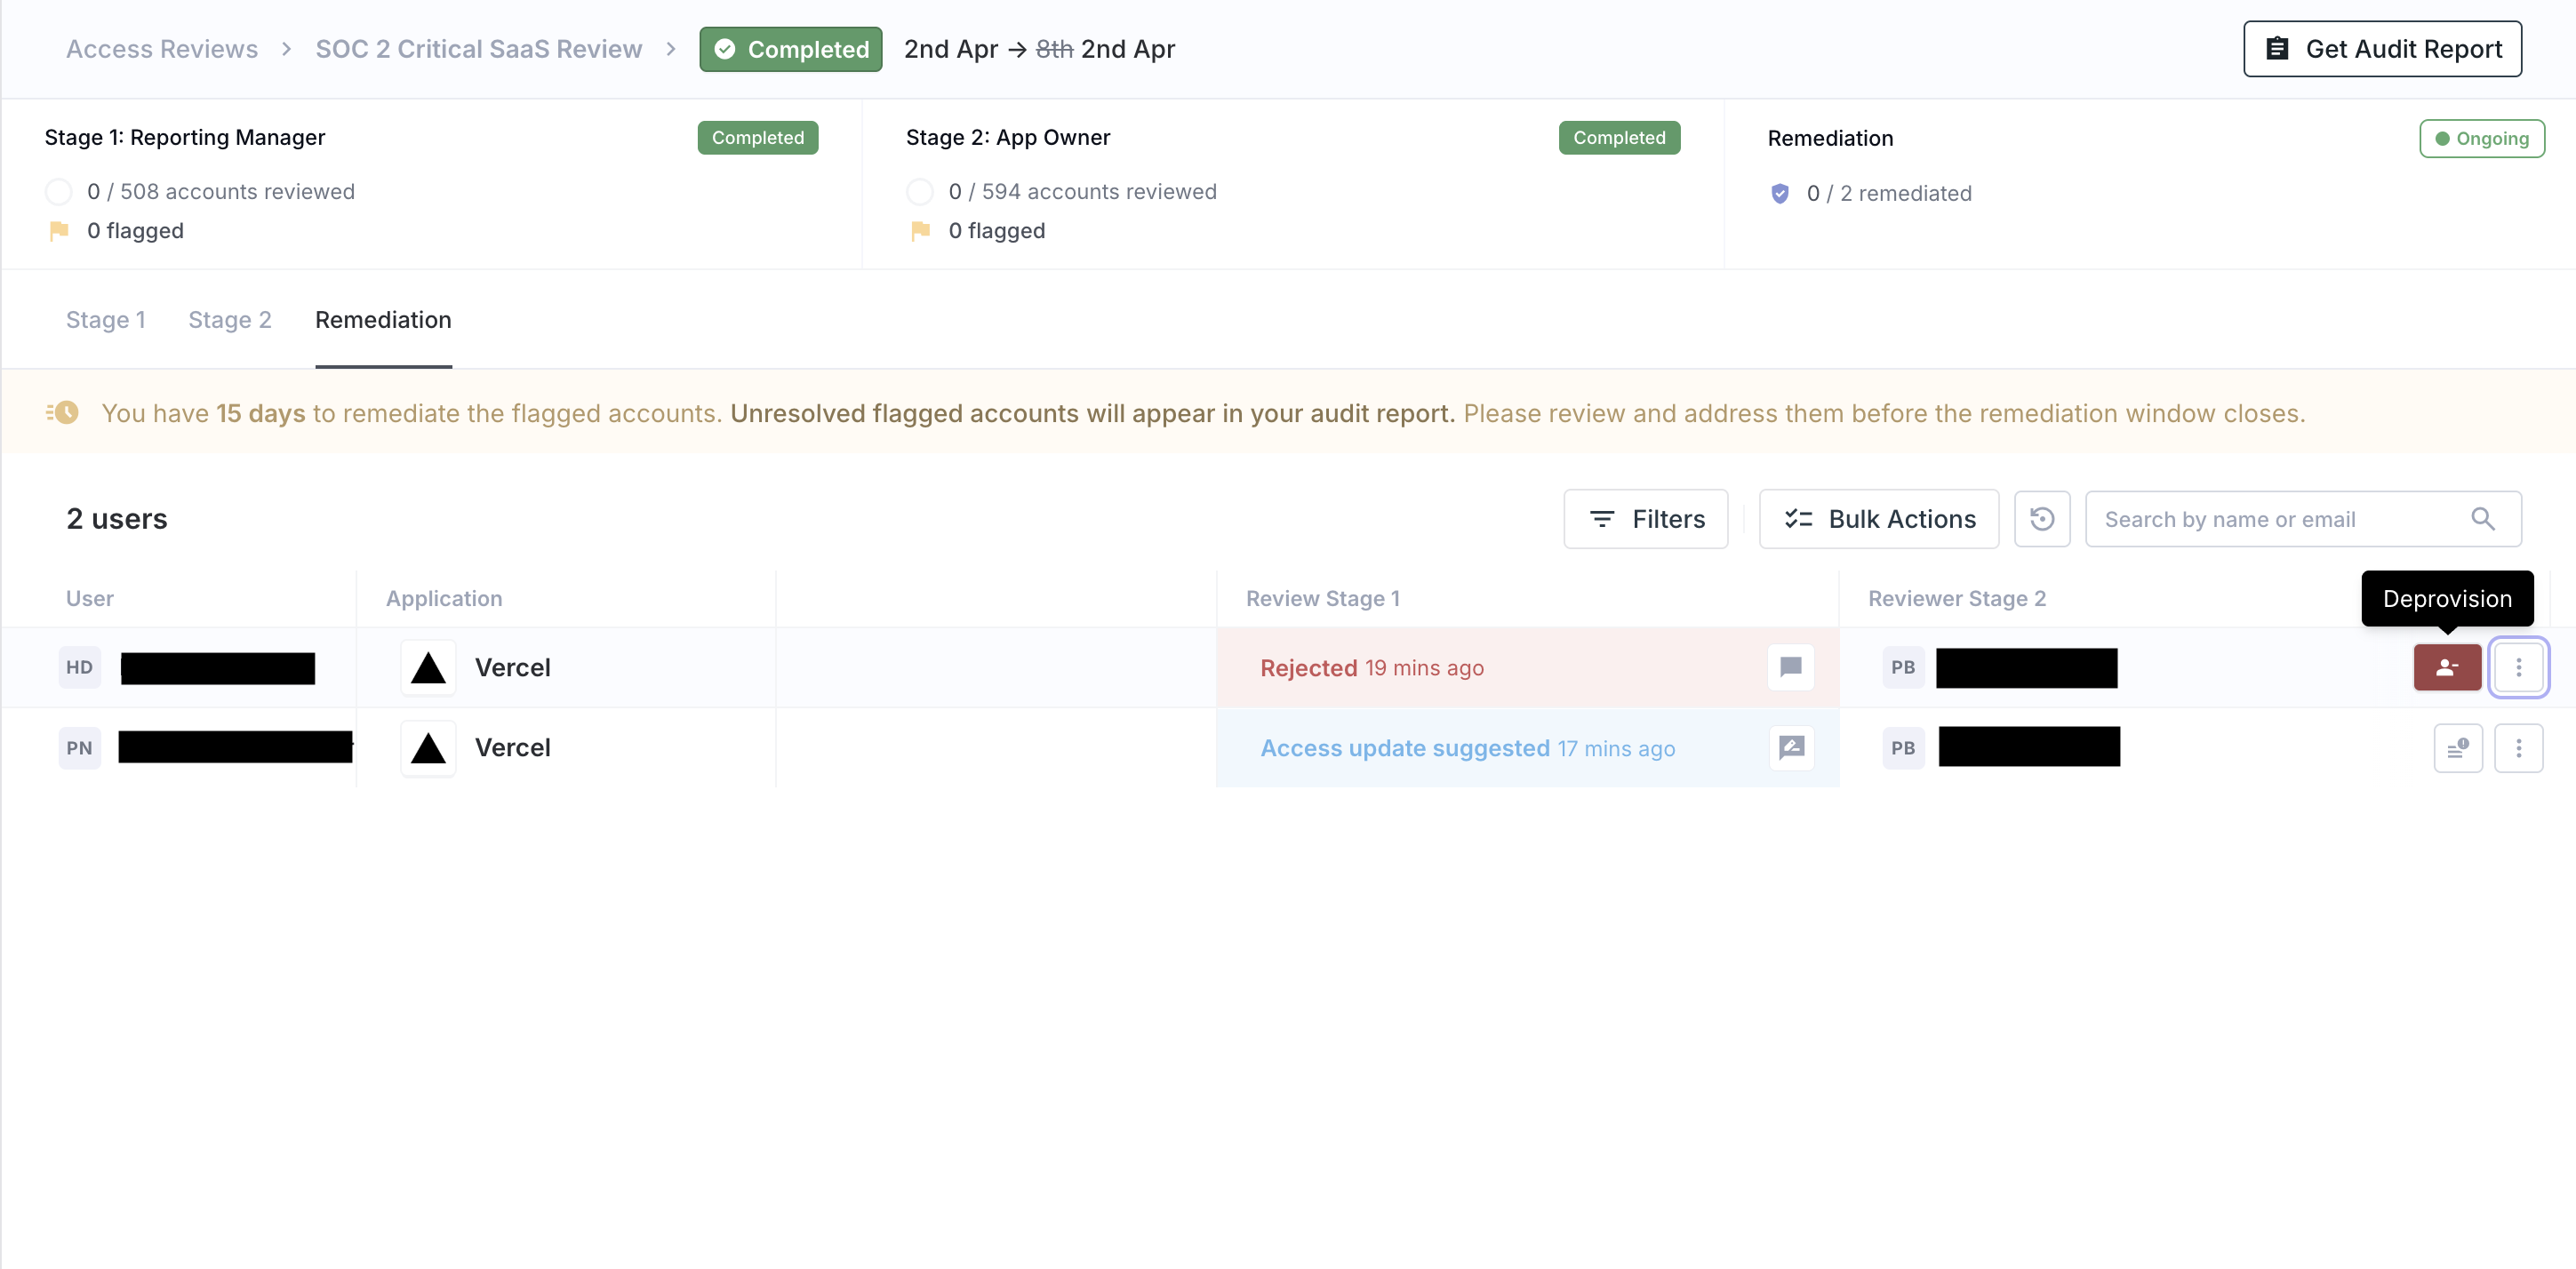The height and width of the screenshot is (1269, 2576).
Task: Open the SOC 2 Critical SaaS Review breadcrumb
Action: coord(478,49)
